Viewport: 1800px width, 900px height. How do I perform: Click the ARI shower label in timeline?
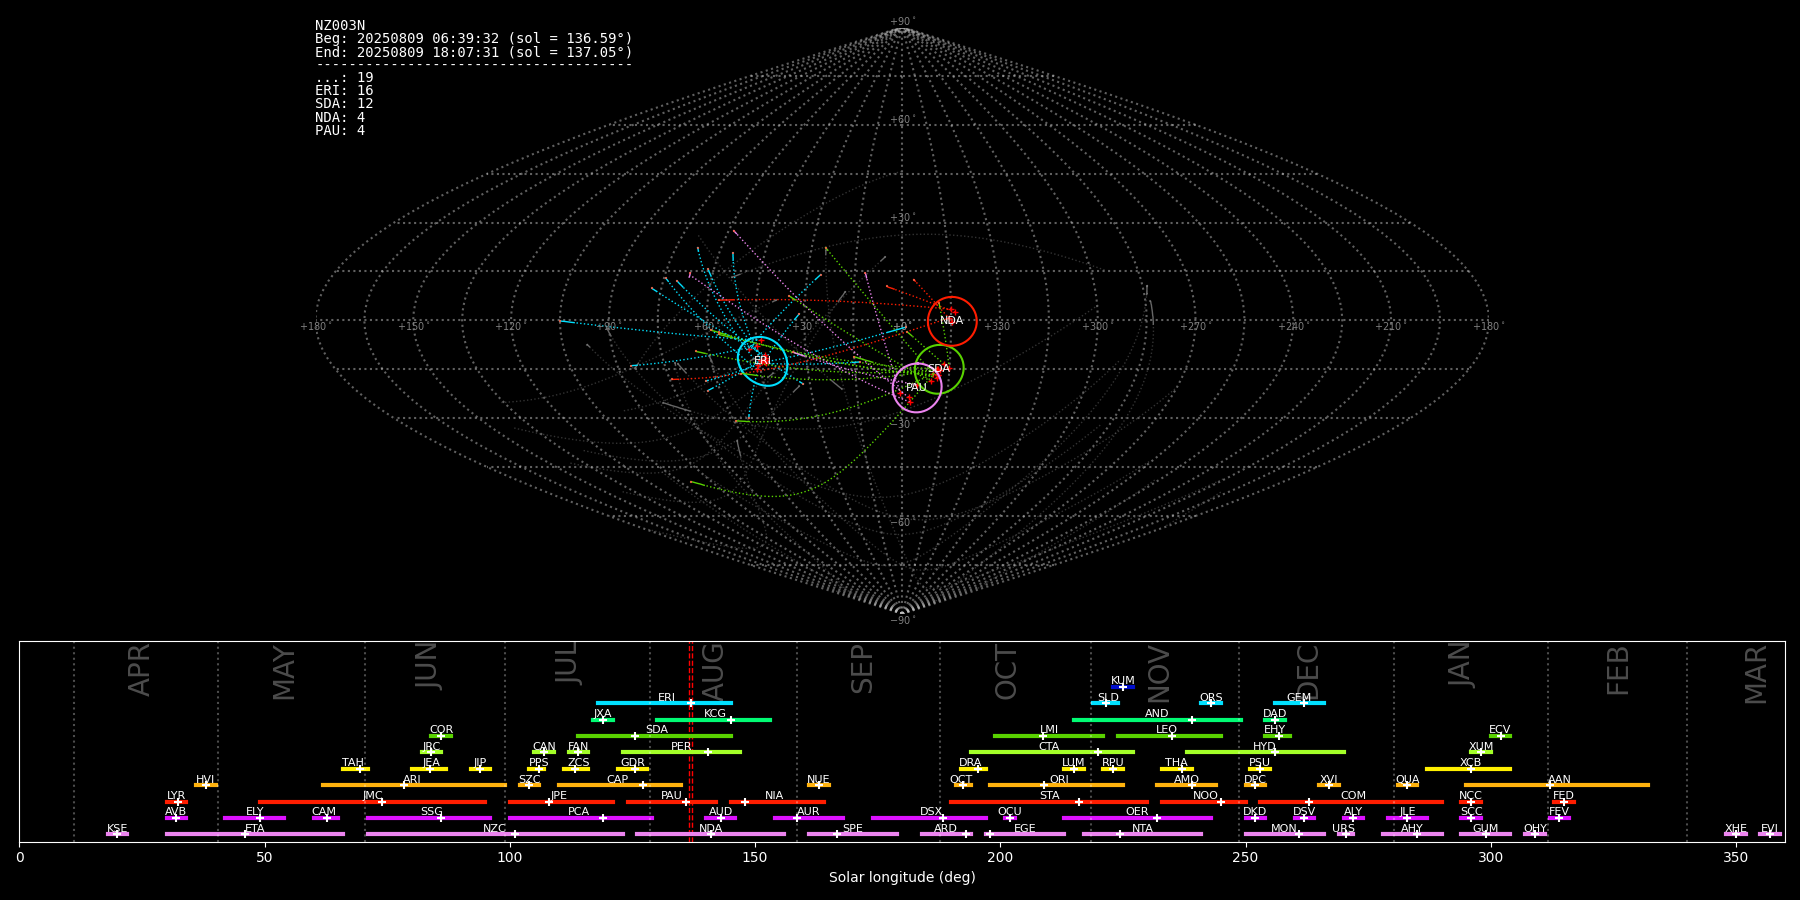(x=412, y=780)
